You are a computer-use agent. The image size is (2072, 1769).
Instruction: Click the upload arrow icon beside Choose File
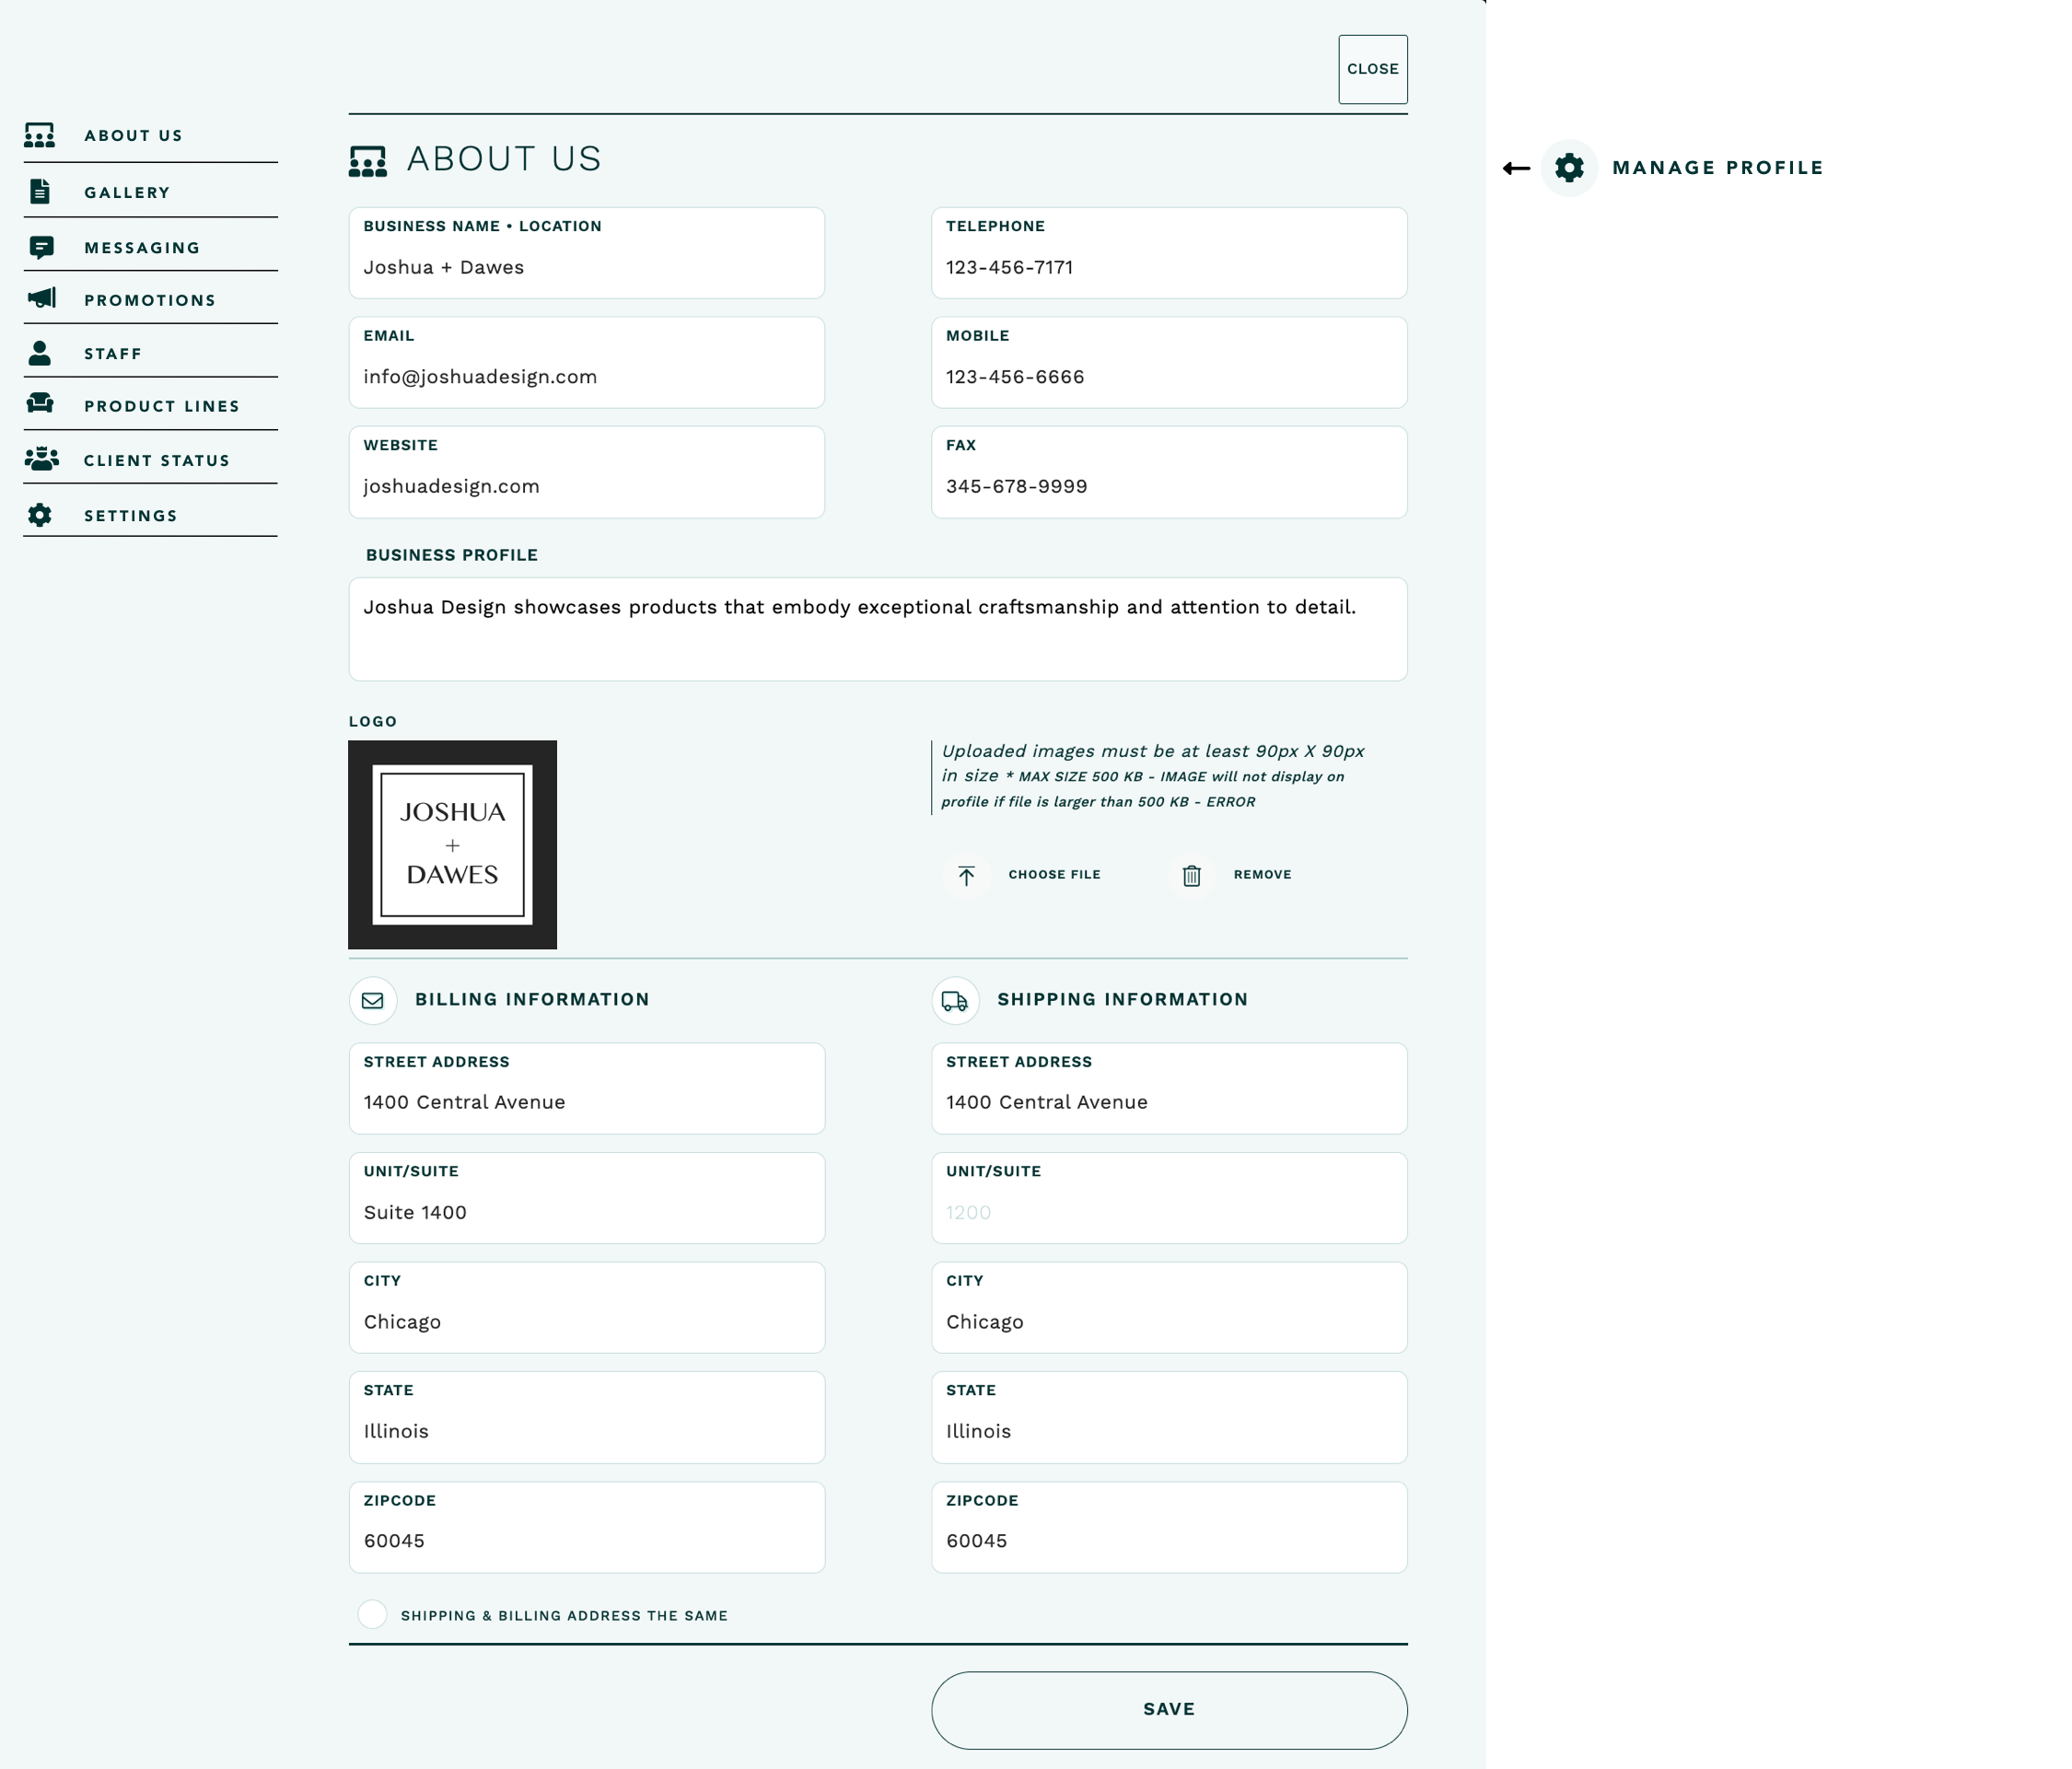966,874
